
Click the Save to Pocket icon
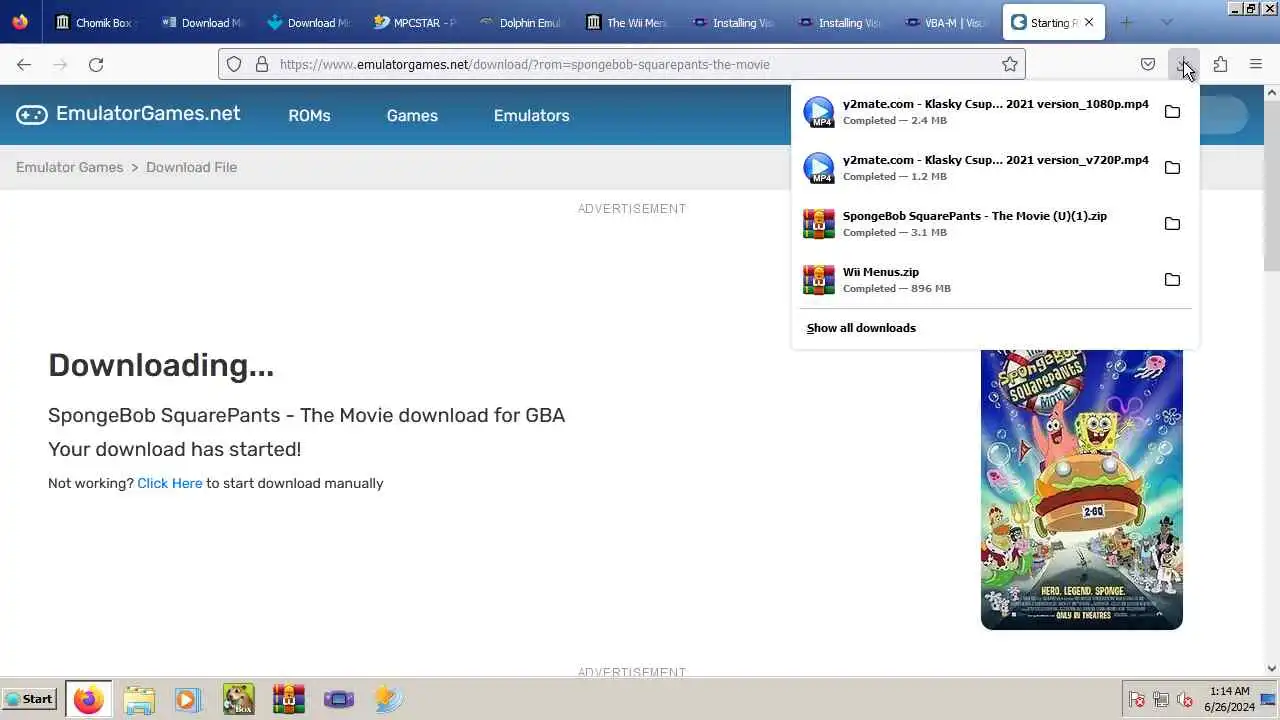[1148, 64]
